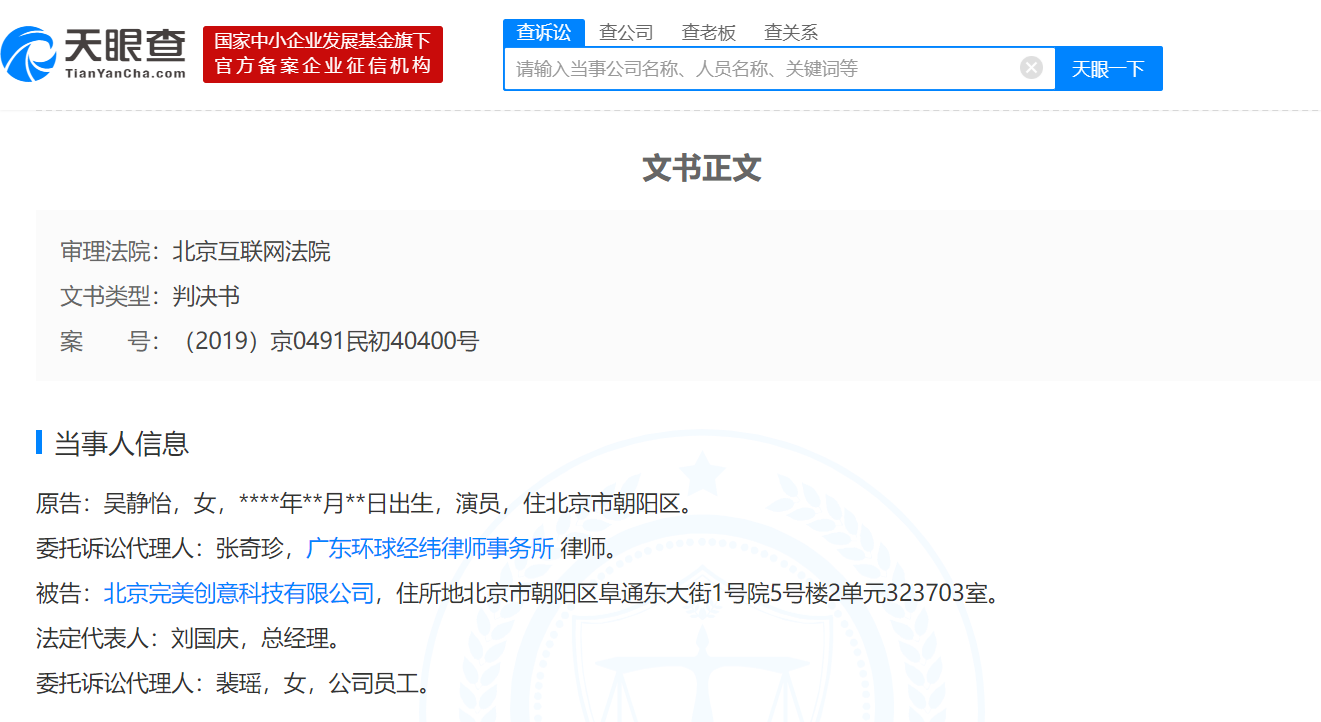Click the case number (2019)京0491民初40400号
The image size is (1321, 722).
(326, 341)
